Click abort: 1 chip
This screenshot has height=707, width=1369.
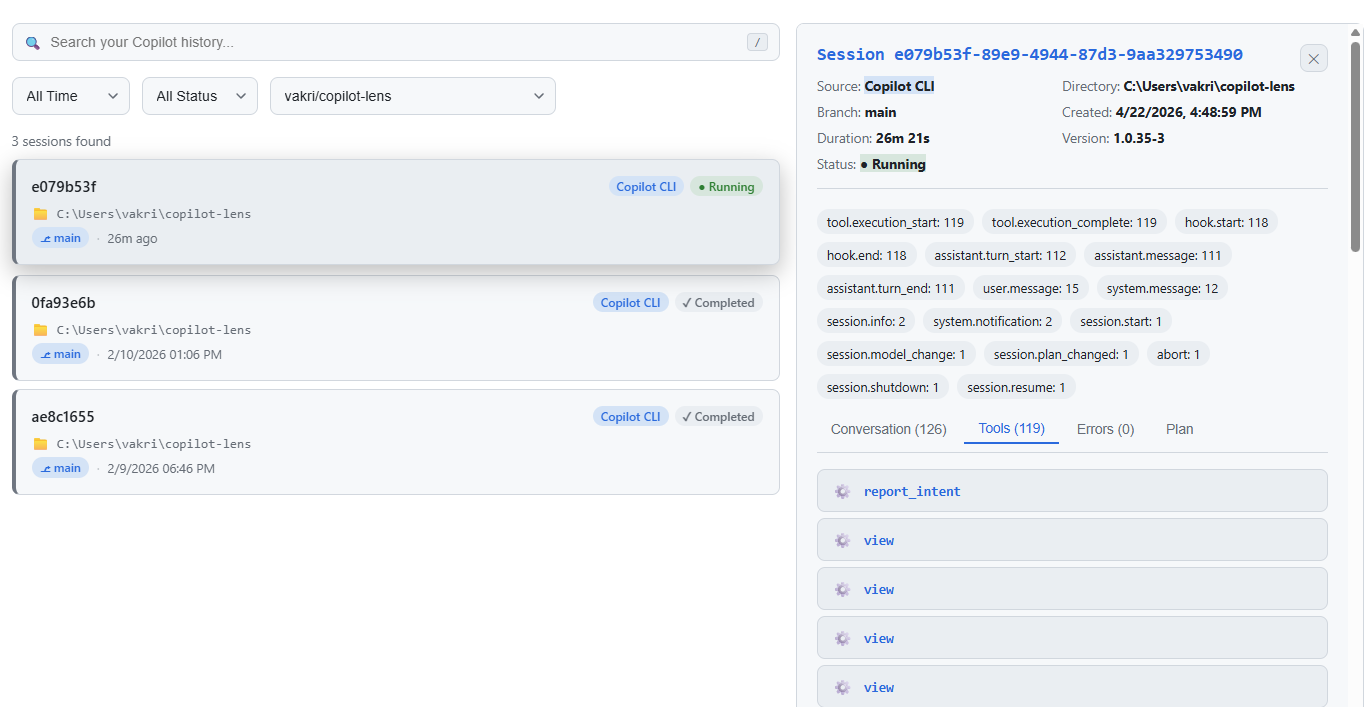tap(1179, 354)
